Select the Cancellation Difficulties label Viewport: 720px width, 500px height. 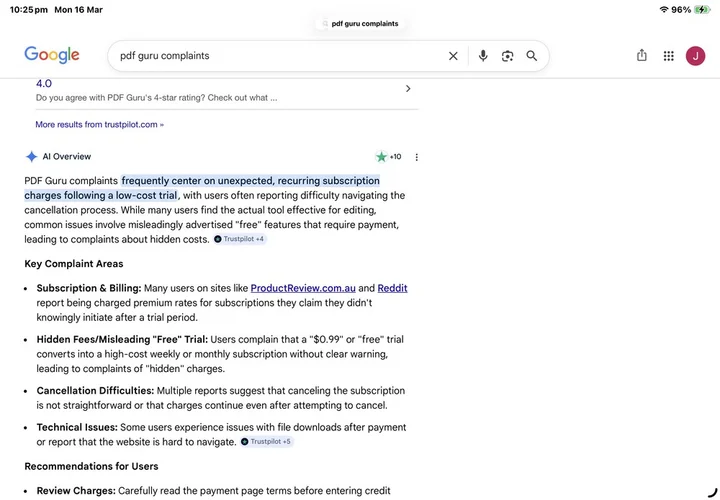pos(96,391)
